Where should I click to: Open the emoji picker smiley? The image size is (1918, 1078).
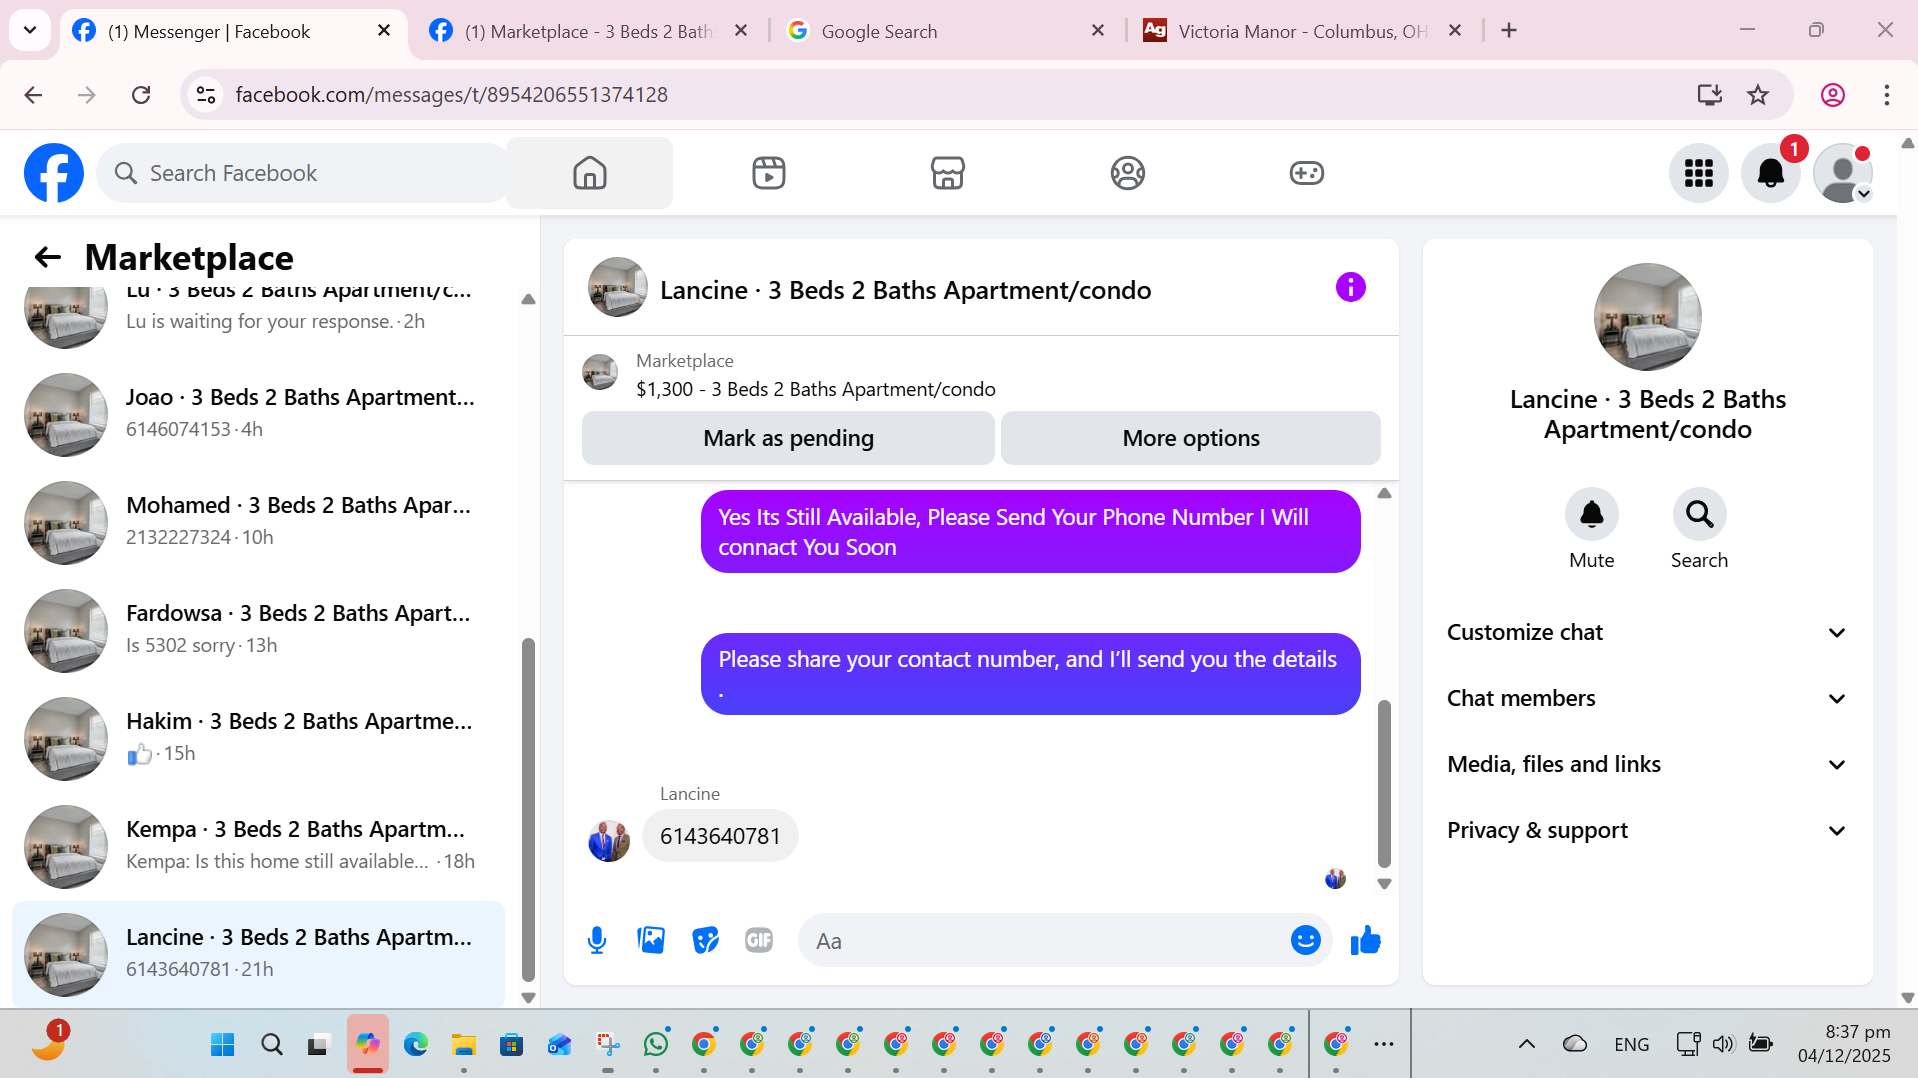click(1305, 940)
